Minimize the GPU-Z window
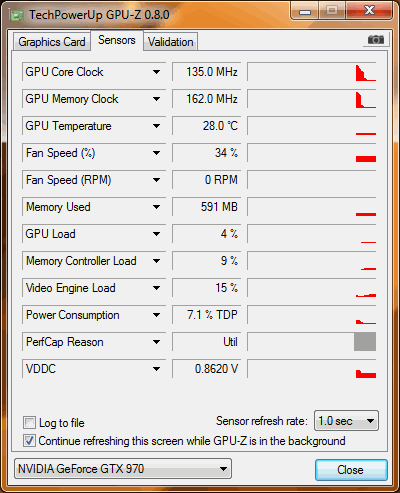 click(x=305, y=11)
